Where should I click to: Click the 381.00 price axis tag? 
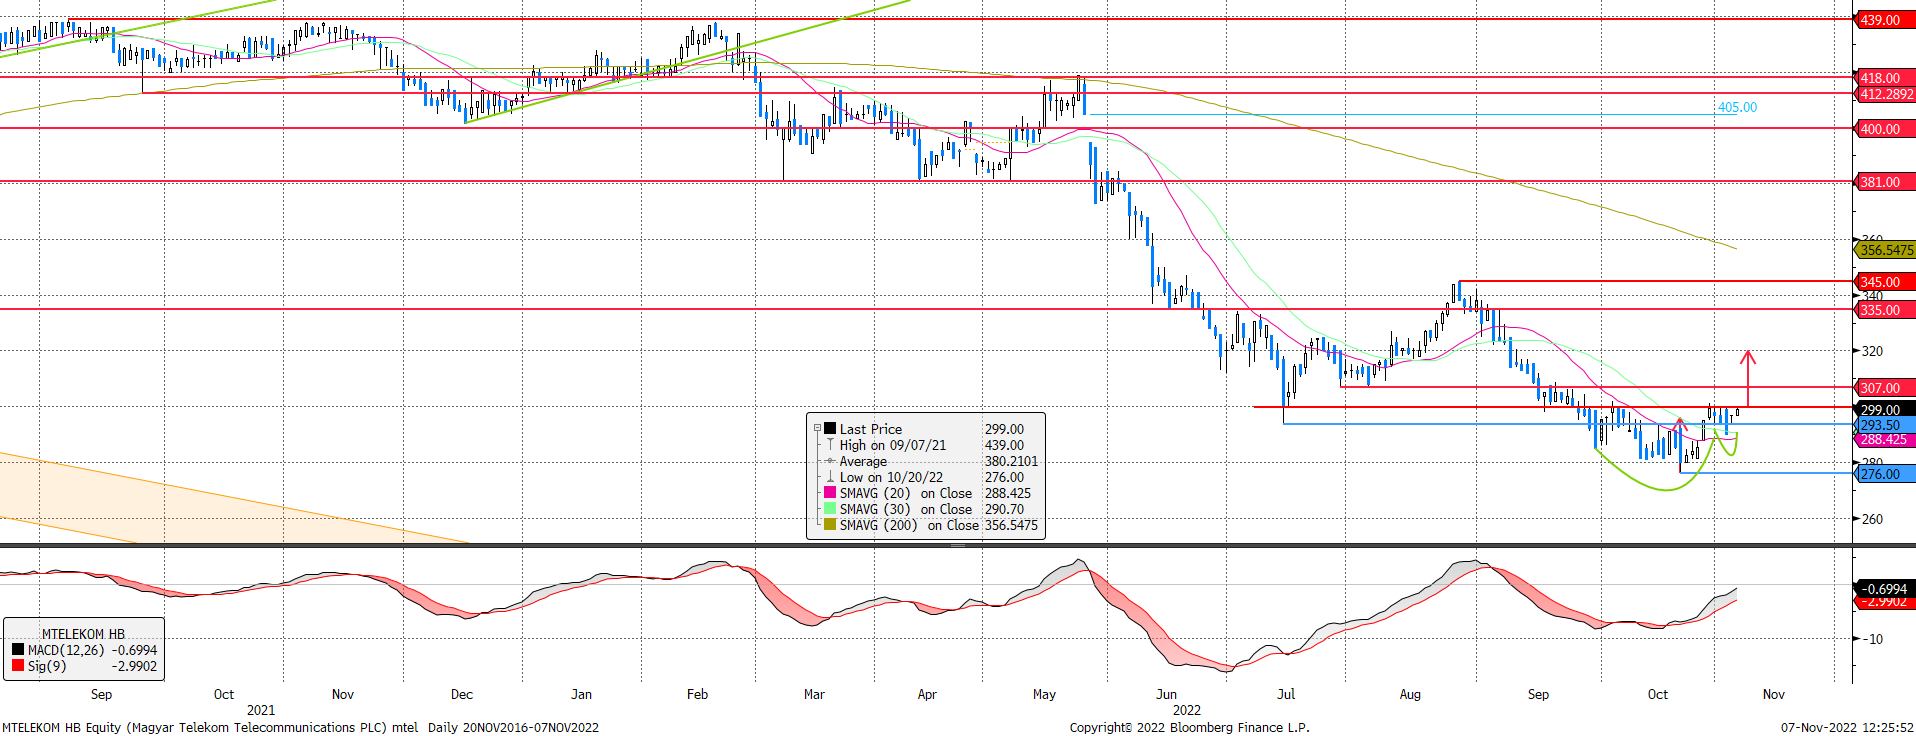(1885, 182)
